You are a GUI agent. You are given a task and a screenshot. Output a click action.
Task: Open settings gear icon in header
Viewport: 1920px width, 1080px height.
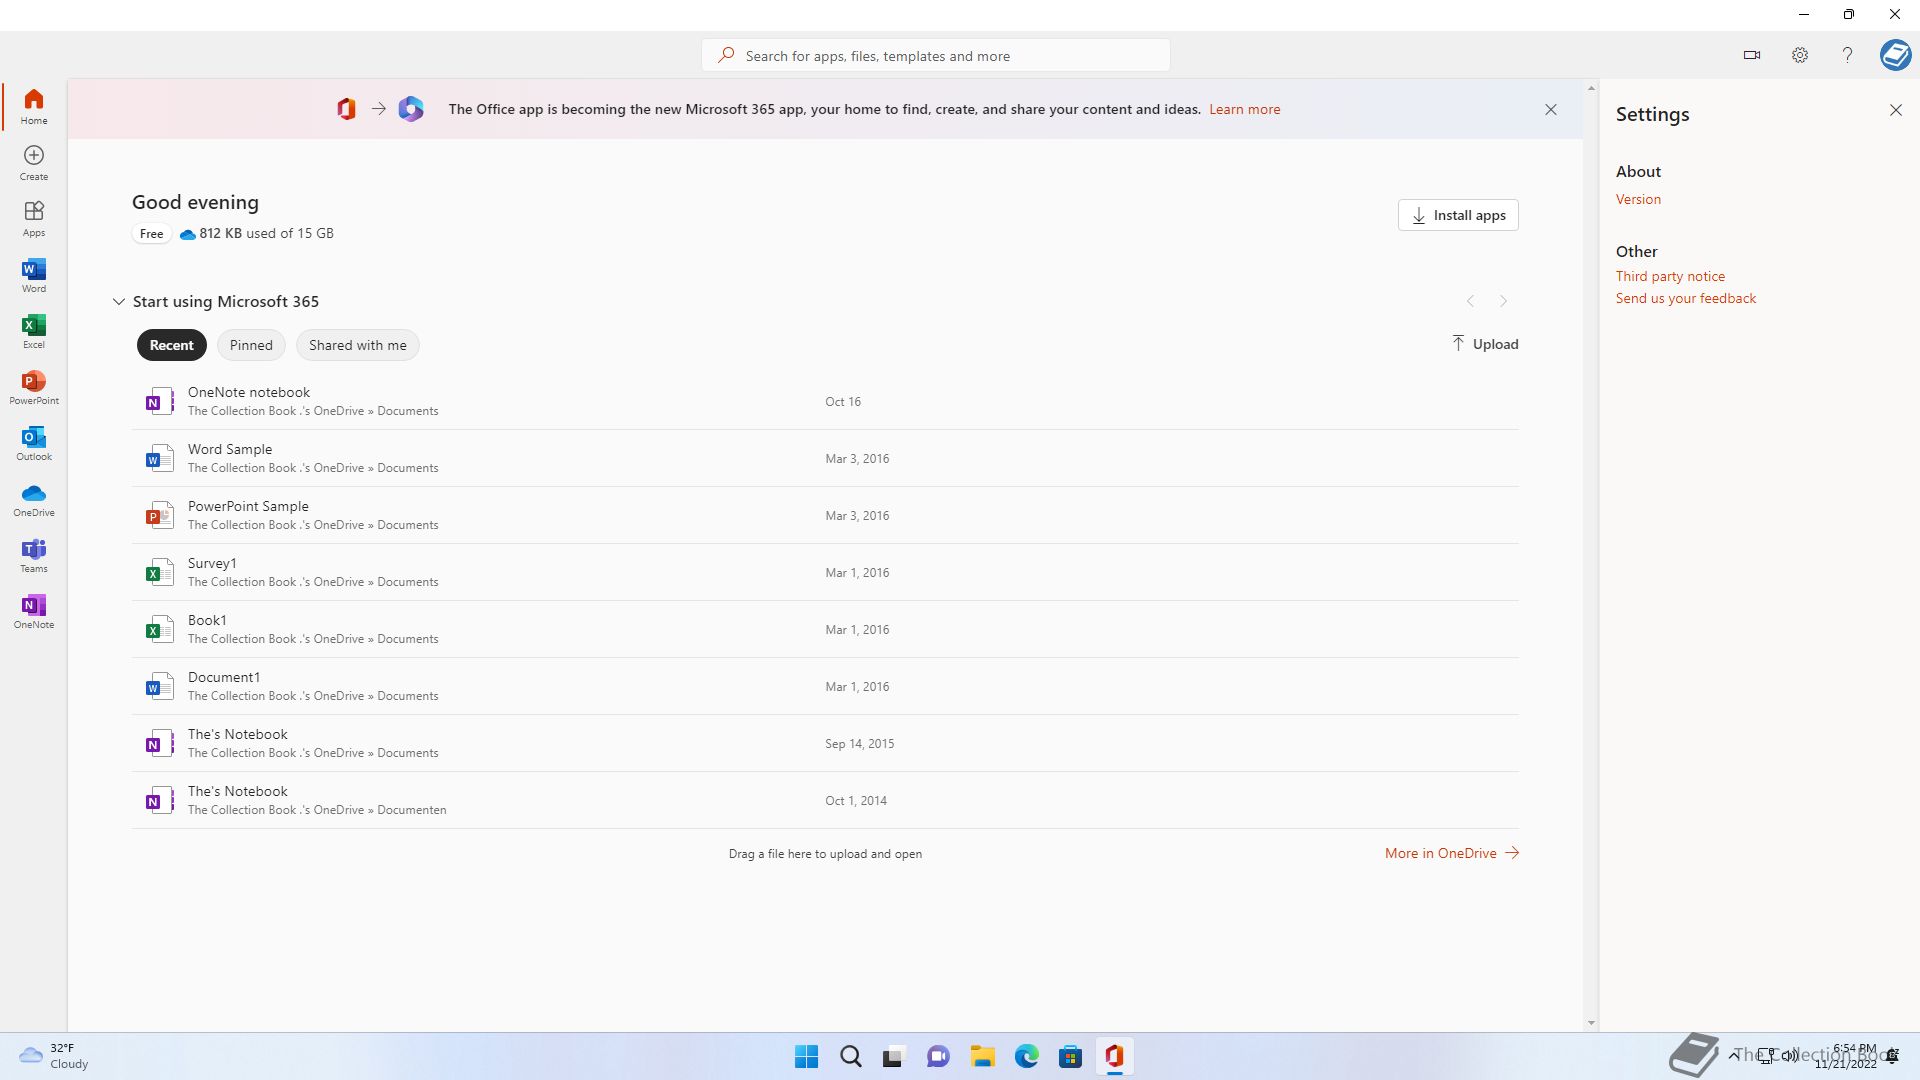tap(1800, 55)
